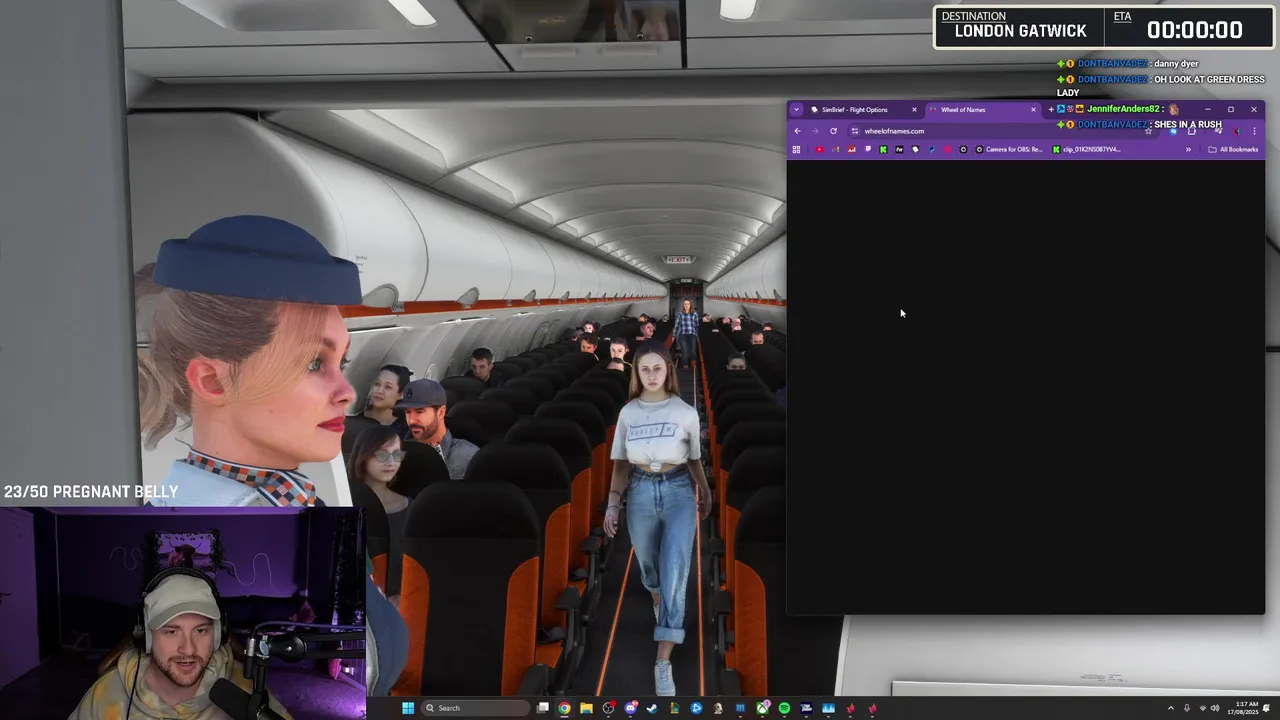The height and width of the screenshot is (720, 1280).
Task: Close the Wheel of Names tab
Action: pos(1033,110)
